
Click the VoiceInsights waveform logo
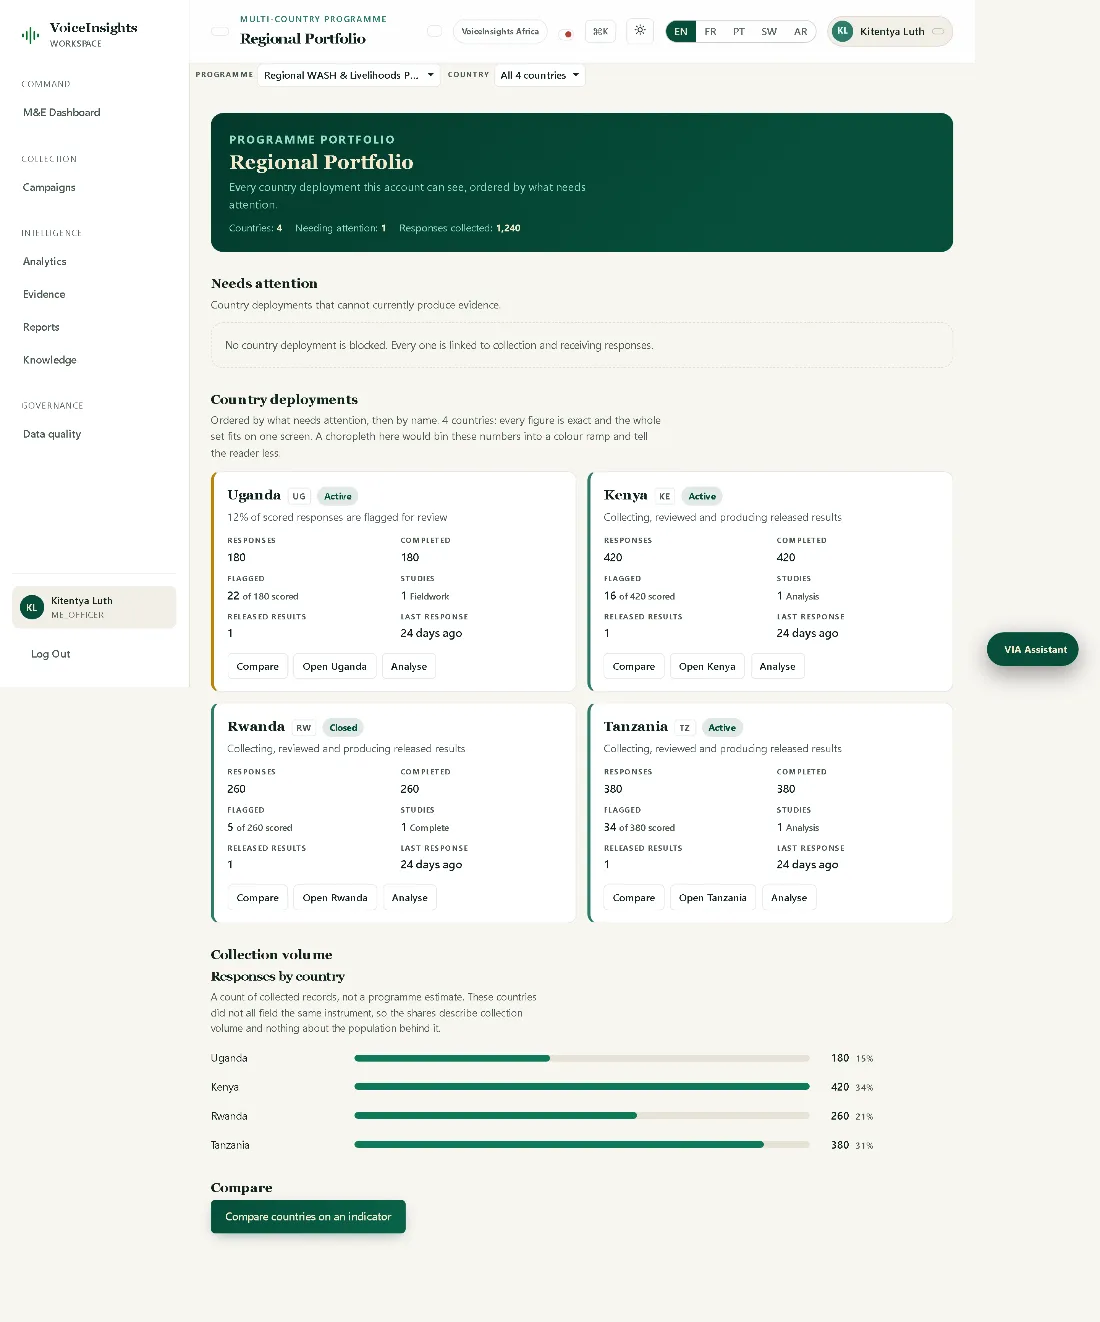coord(31,36)
